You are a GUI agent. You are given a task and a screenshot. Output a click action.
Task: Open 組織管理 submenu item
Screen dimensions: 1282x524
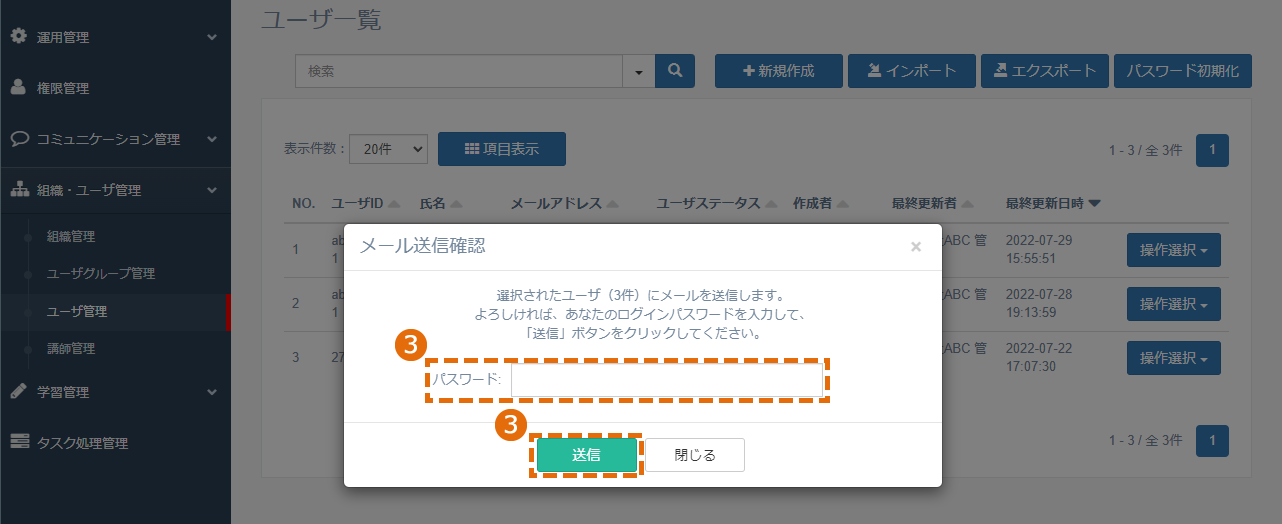(x=71, y=237)
